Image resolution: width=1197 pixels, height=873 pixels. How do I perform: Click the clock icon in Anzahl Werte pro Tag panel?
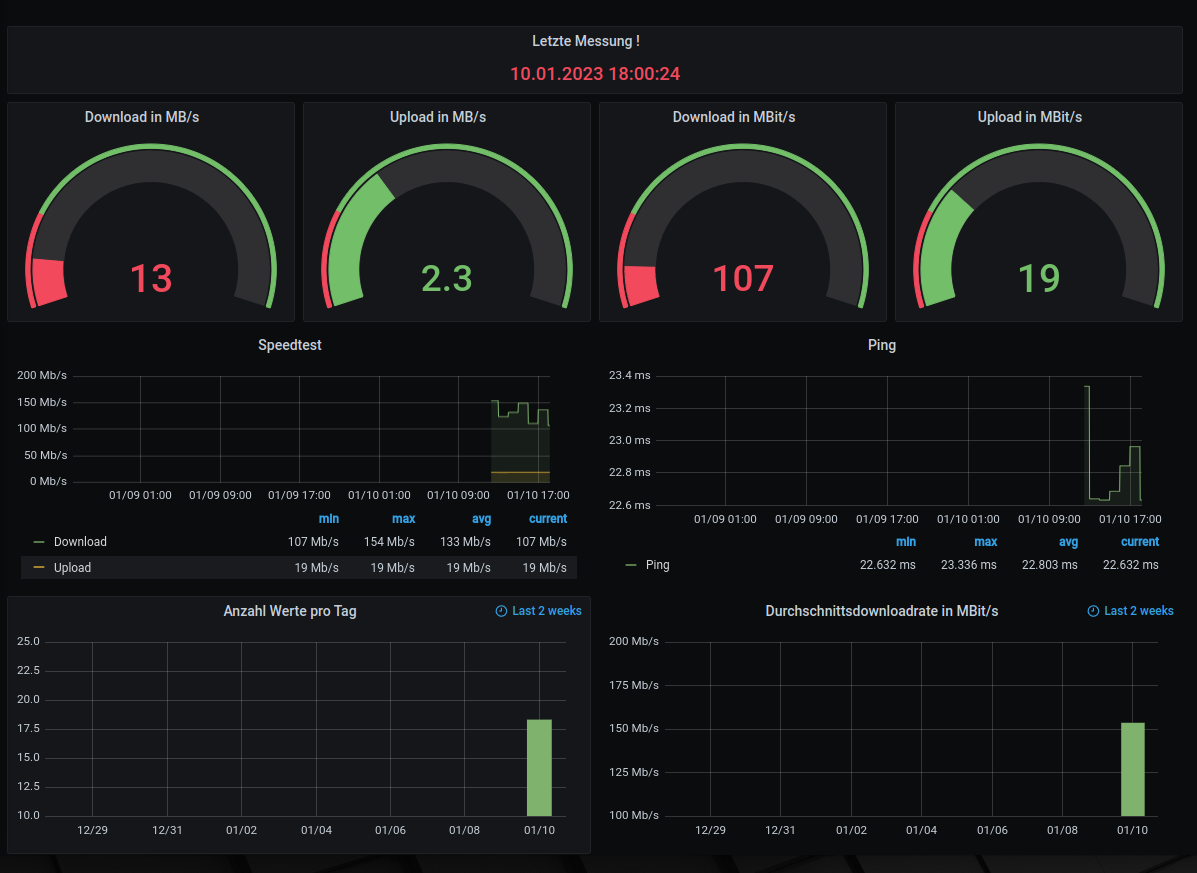(x=502, y=611)
